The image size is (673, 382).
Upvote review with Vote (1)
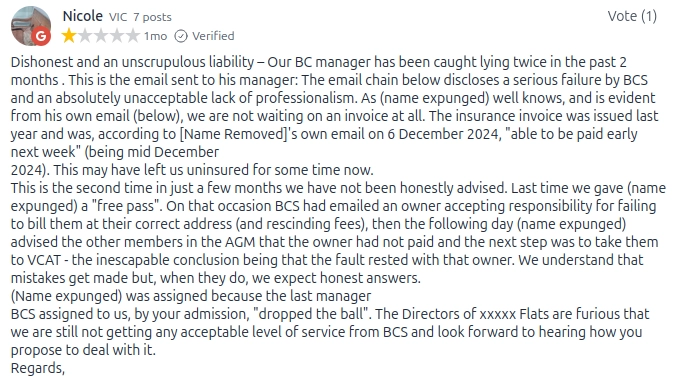click(632, 16)
